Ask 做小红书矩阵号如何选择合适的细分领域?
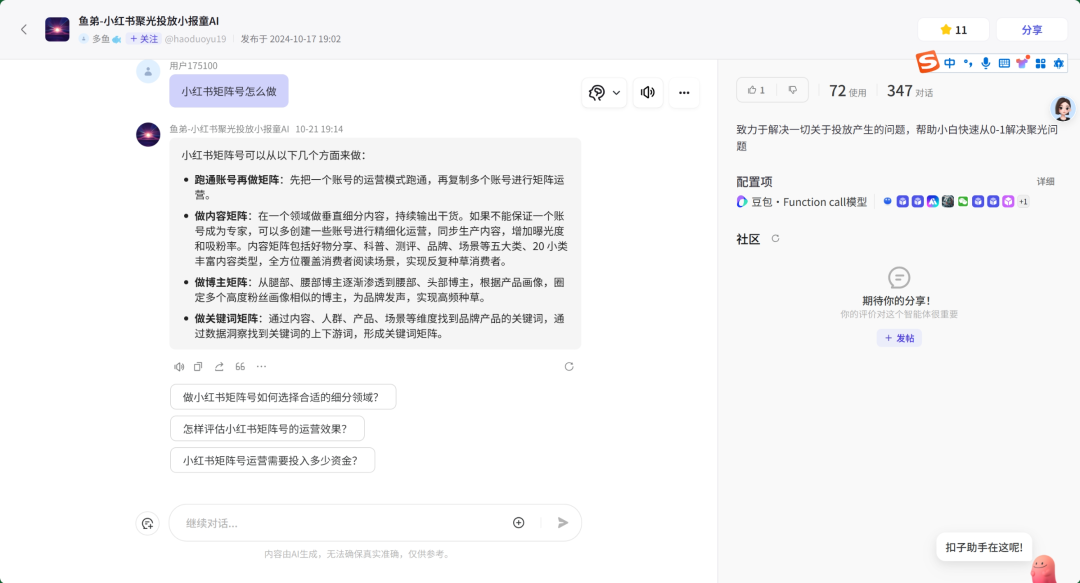 (x=283, y=397)
